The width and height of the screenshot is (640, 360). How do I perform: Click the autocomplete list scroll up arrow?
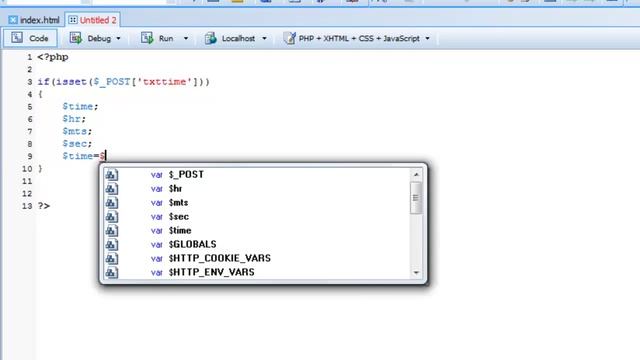pyautogui.click(x=416, y=174)
